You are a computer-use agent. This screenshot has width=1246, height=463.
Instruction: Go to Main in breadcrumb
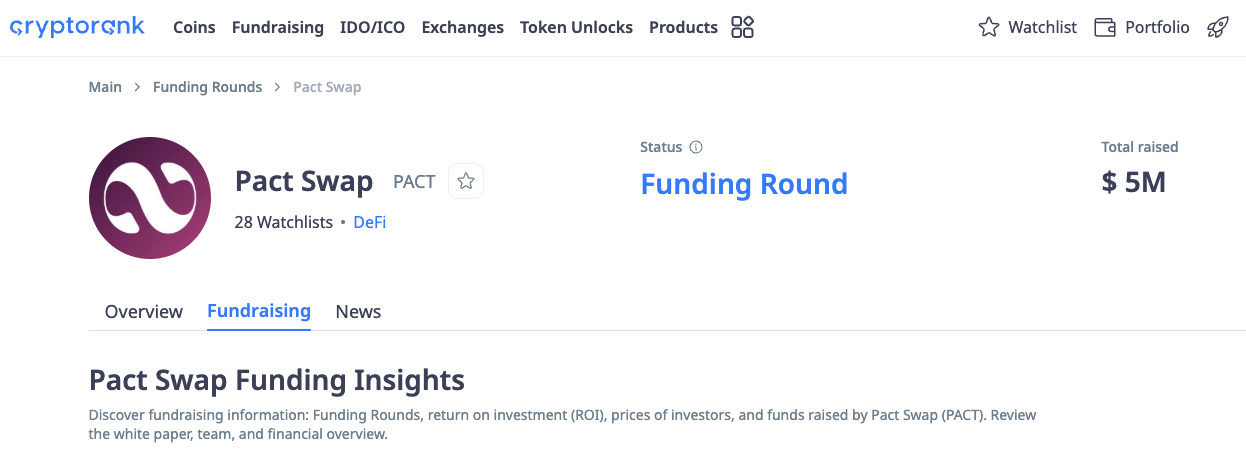pyautogui.click(x=105, y=87)
